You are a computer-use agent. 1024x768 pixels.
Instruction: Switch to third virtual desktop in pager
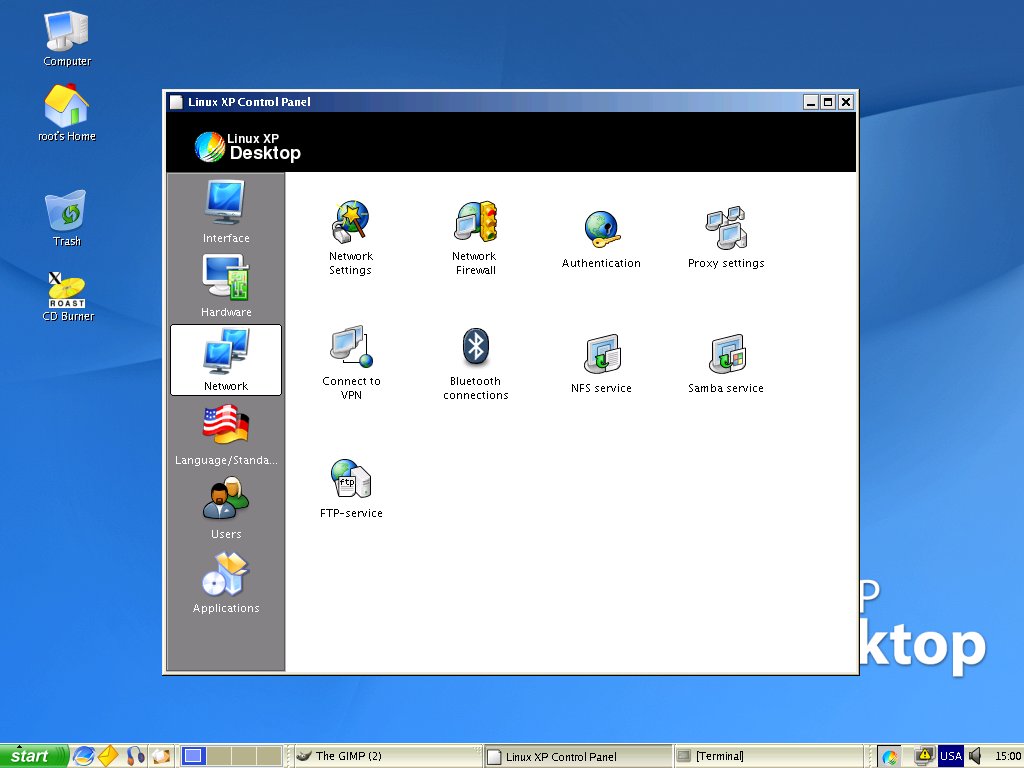(244, 756)
